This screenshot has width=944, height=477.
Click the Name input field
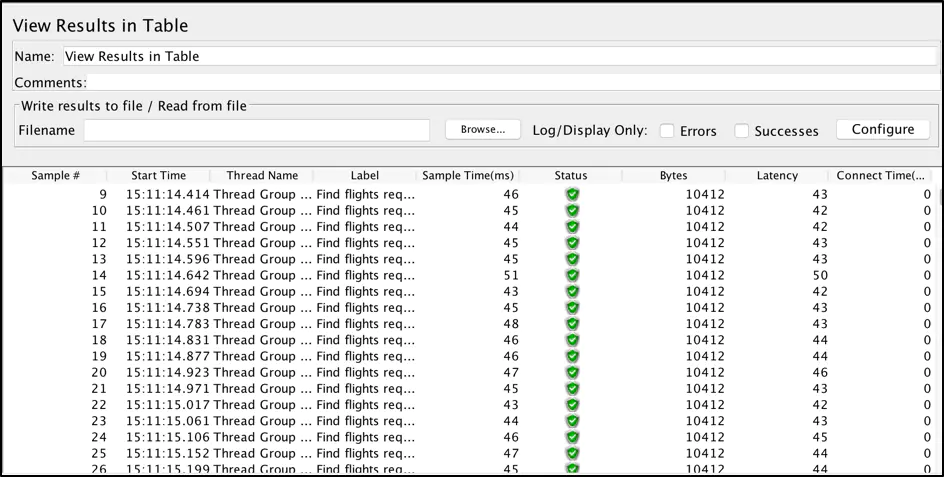[x=500, y=57]
